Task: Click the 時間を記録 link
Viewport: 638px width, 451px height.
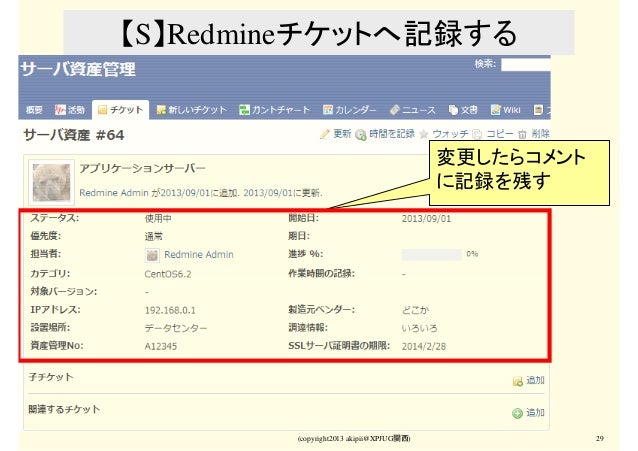Action: tap(392, 134)
